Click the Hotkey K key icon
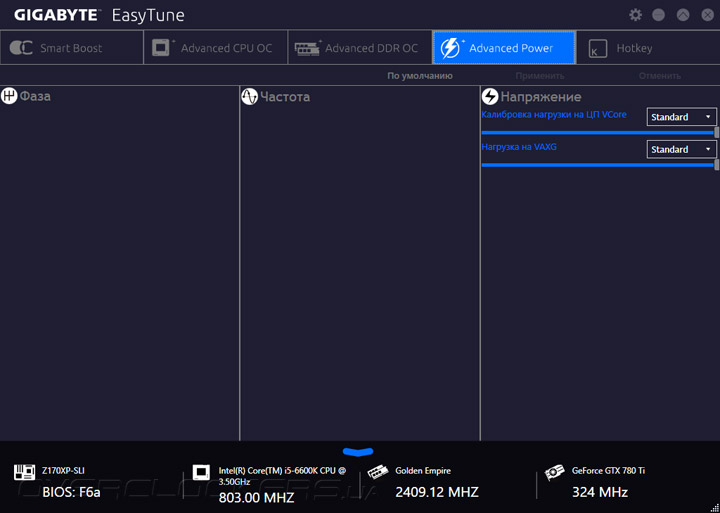The image size is (720, 513). point(597,48)
